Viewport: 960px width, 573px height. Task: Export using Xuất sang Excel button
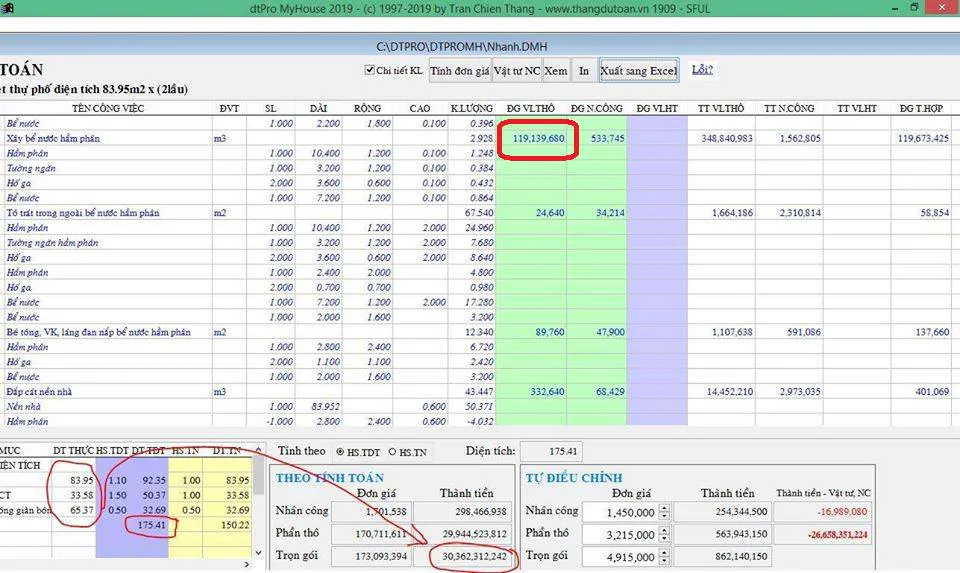click(x=638, y=71)
